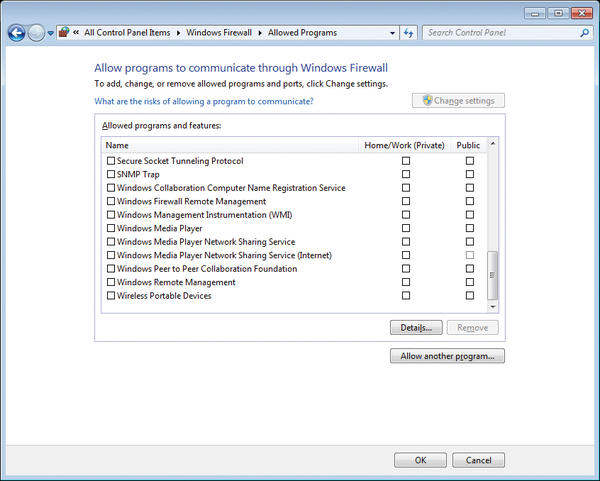The height and width of the screenshot is (481, 600).
Task: Expand the address bar history dropdown
Action: coord(392,33)
